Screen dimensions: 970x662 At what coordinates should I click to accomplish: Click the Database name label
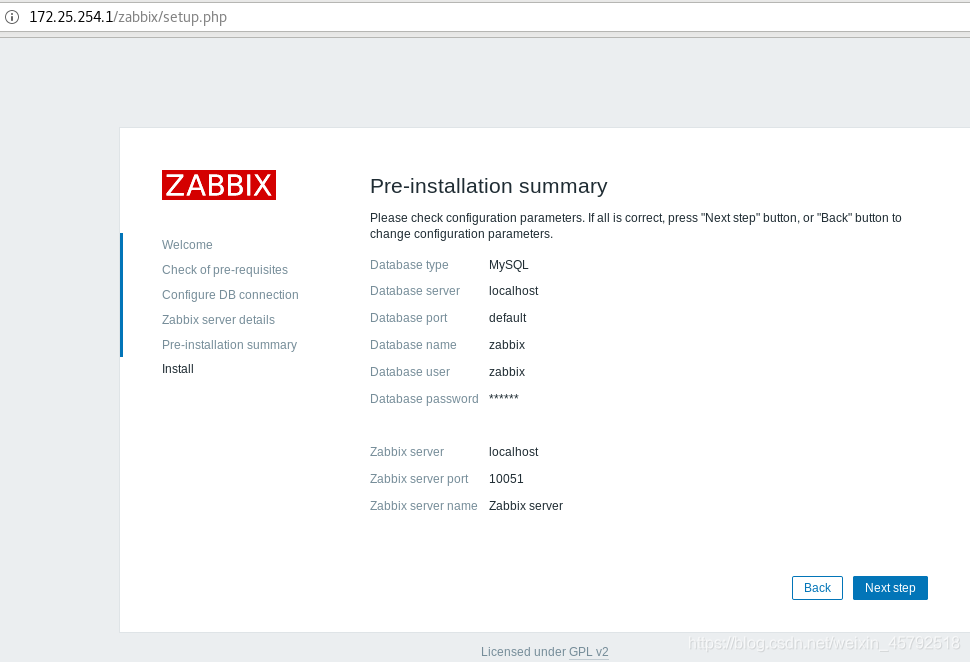413,345
